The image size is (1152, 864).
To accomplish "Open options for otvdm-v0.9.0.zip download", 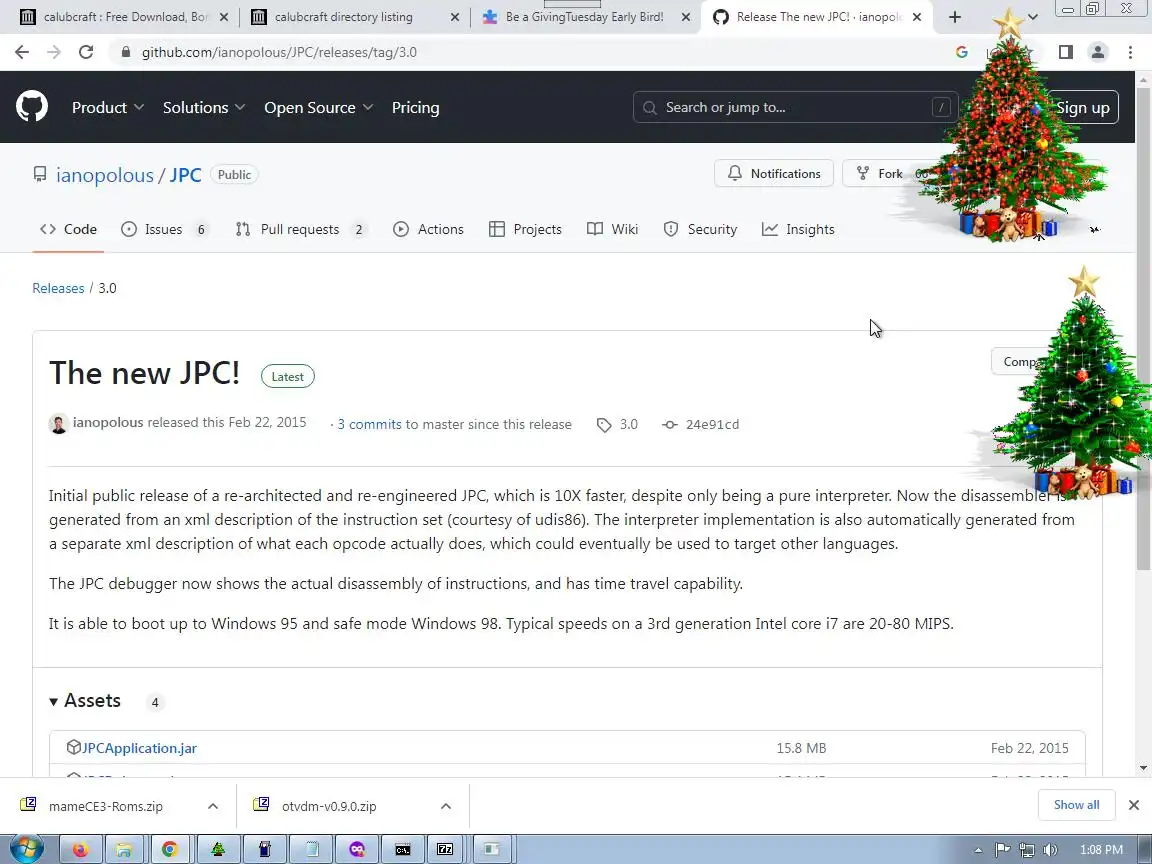I will (446, 806).
